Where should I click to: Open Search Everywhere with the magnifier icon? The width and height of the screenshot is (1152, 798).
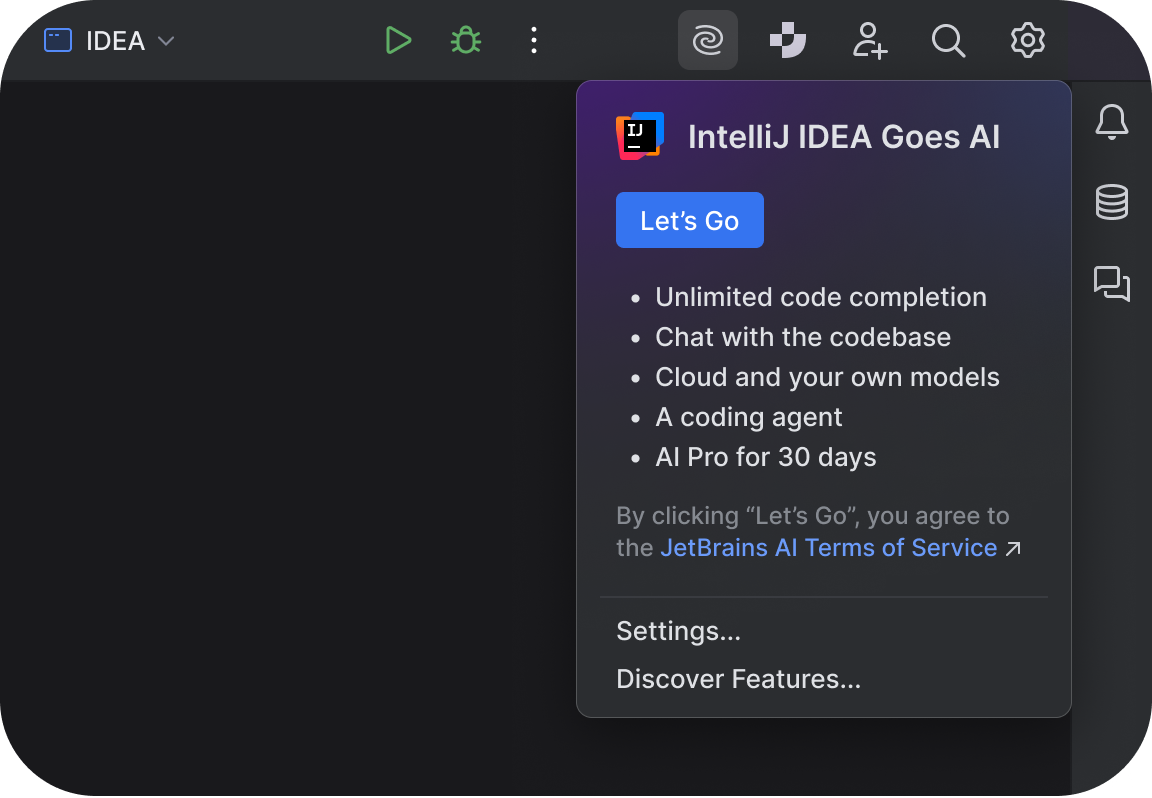(x=948, y=41)
